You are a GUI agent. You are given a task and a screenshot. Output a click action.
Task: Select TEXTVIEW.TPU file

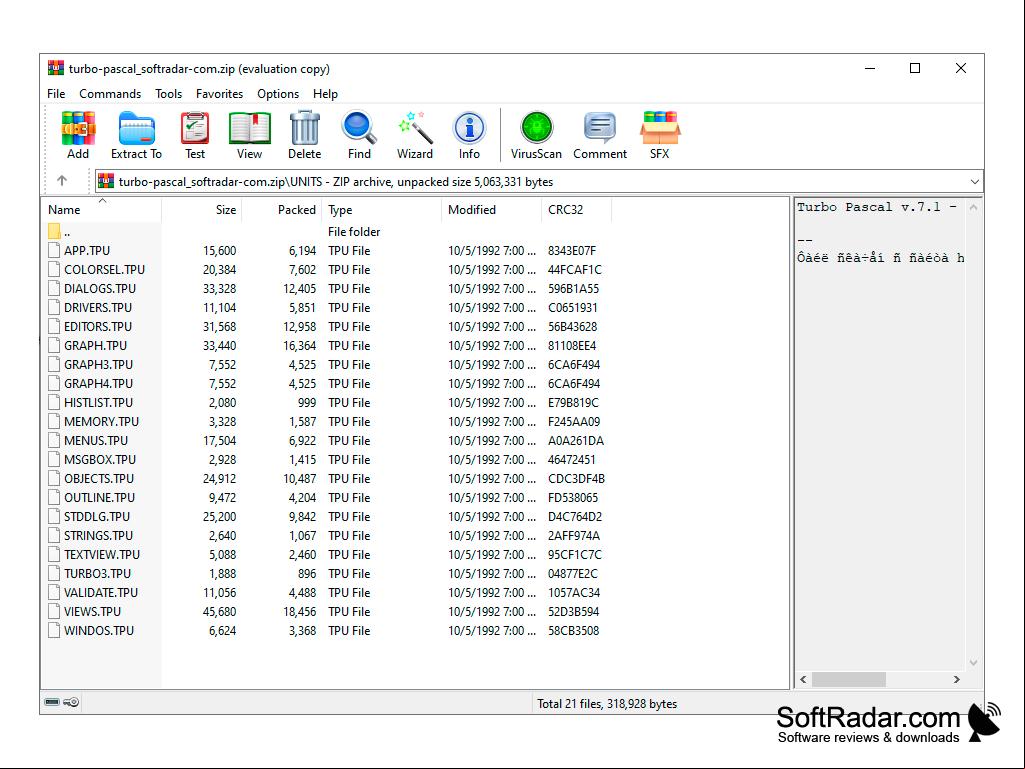pyautogui.click(x=102, y=554)
